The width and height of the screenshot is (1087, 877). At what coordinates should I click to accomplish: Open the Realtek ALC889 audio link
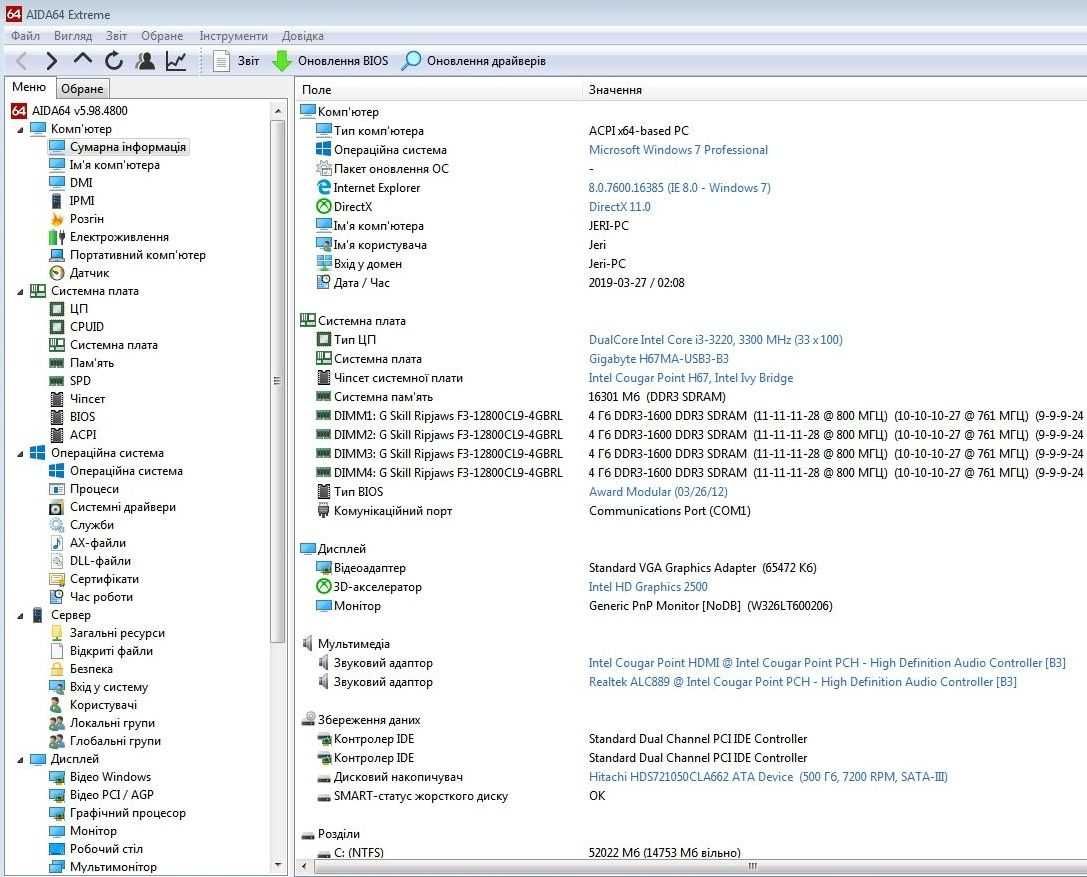(x=803, y=682)
